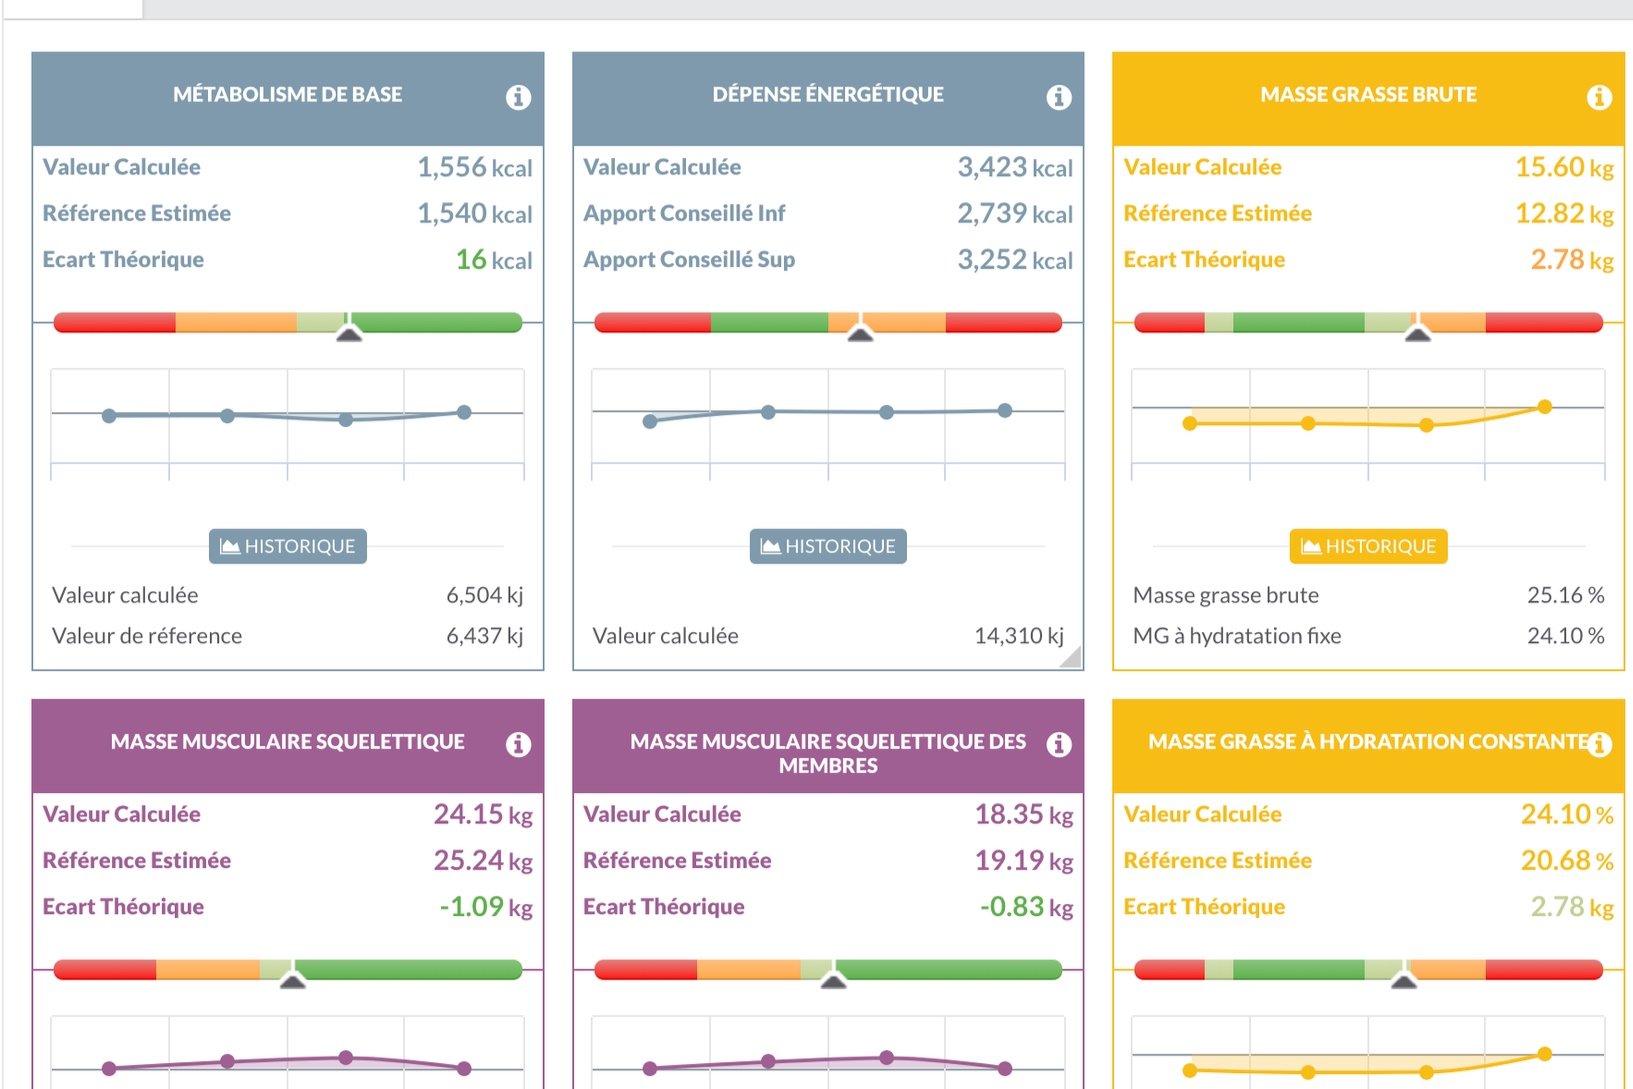Click the 19.19 kg reference value
This screenshot has width=1633, height=1089.
1024,860
